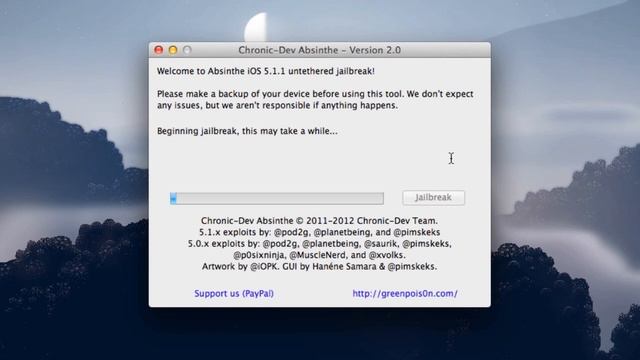Click the jailbreak progress bar

click(277, 198)
